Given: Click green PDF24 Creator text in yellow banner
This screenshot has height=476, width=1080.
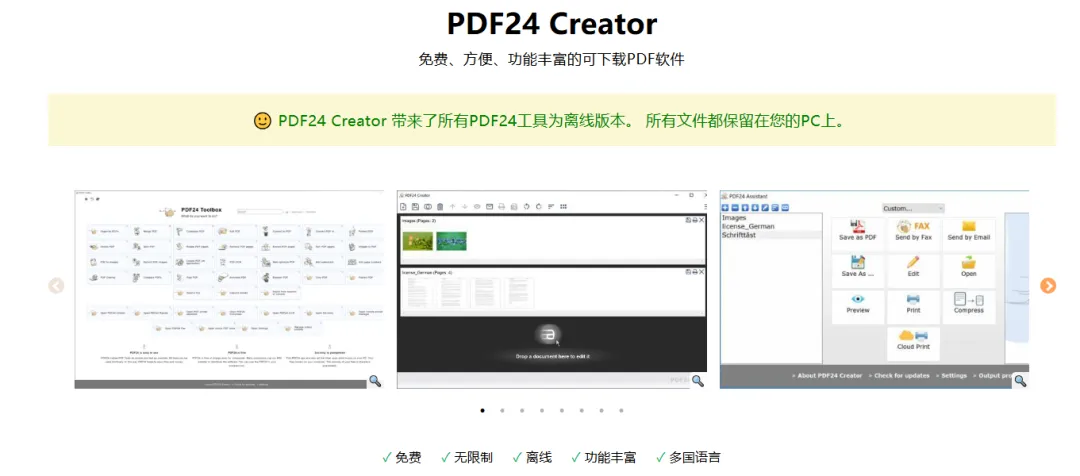Looking at the screenshot, I should tap(332, 121).
